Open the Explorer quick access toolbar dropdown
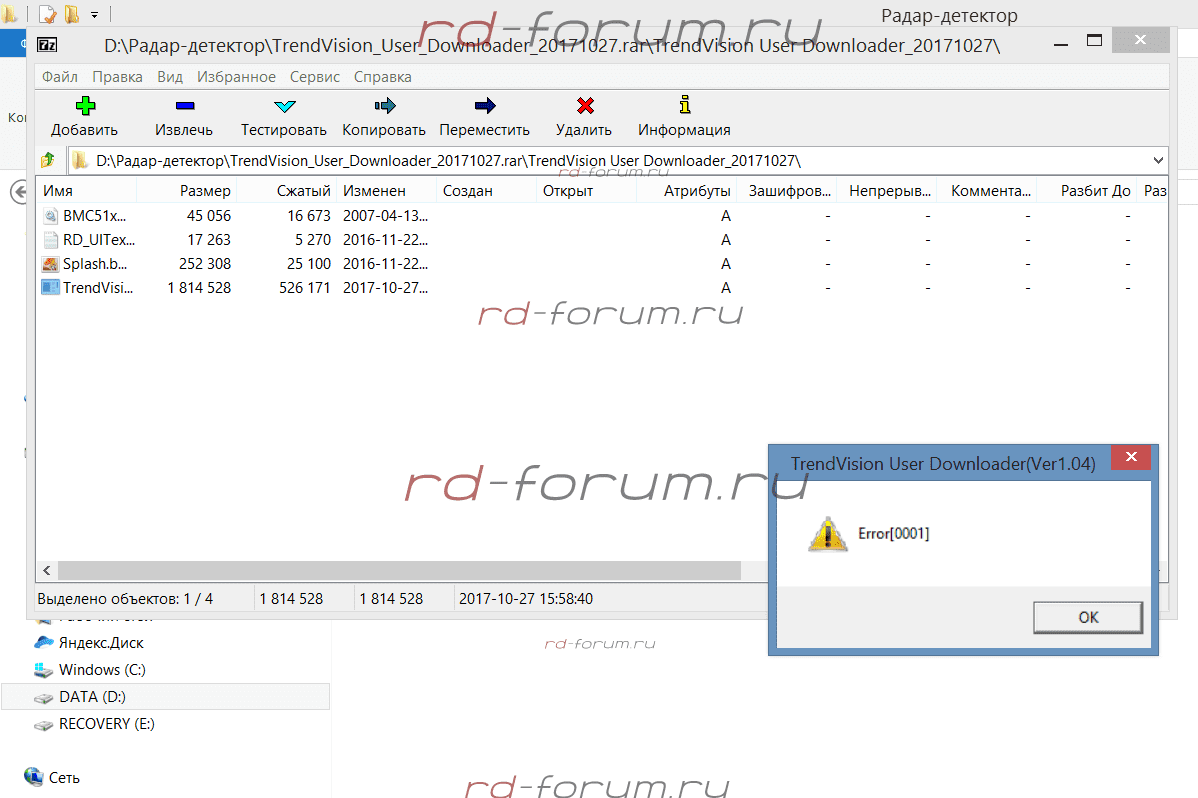 click(x=95, y=15)
